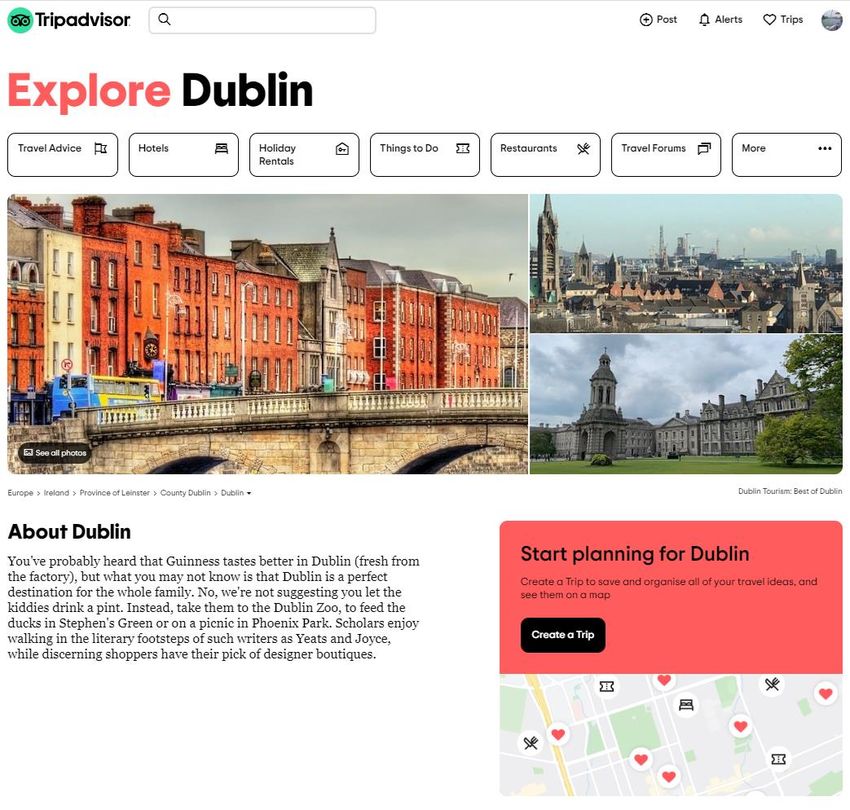Open Province of Leinster breadcrumb

tap(114, 493)
